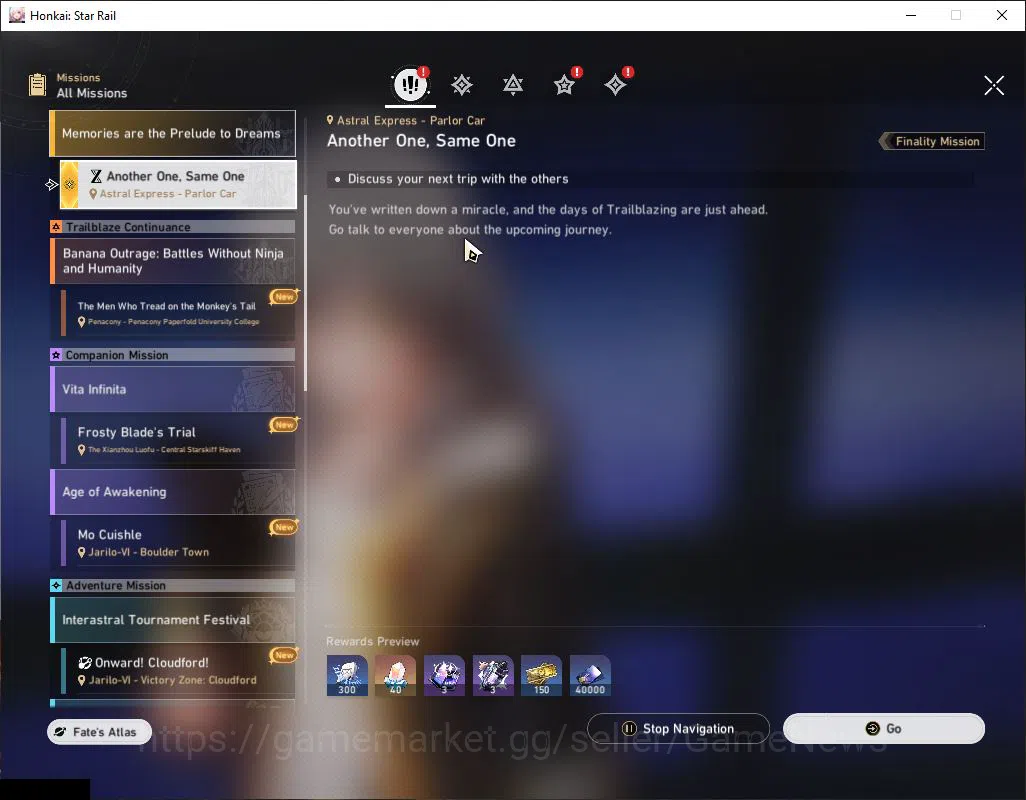Select the Trailblaze Mission filter icon
Image resolution: width=1026 pixels, height=800 pixels.
462,85
